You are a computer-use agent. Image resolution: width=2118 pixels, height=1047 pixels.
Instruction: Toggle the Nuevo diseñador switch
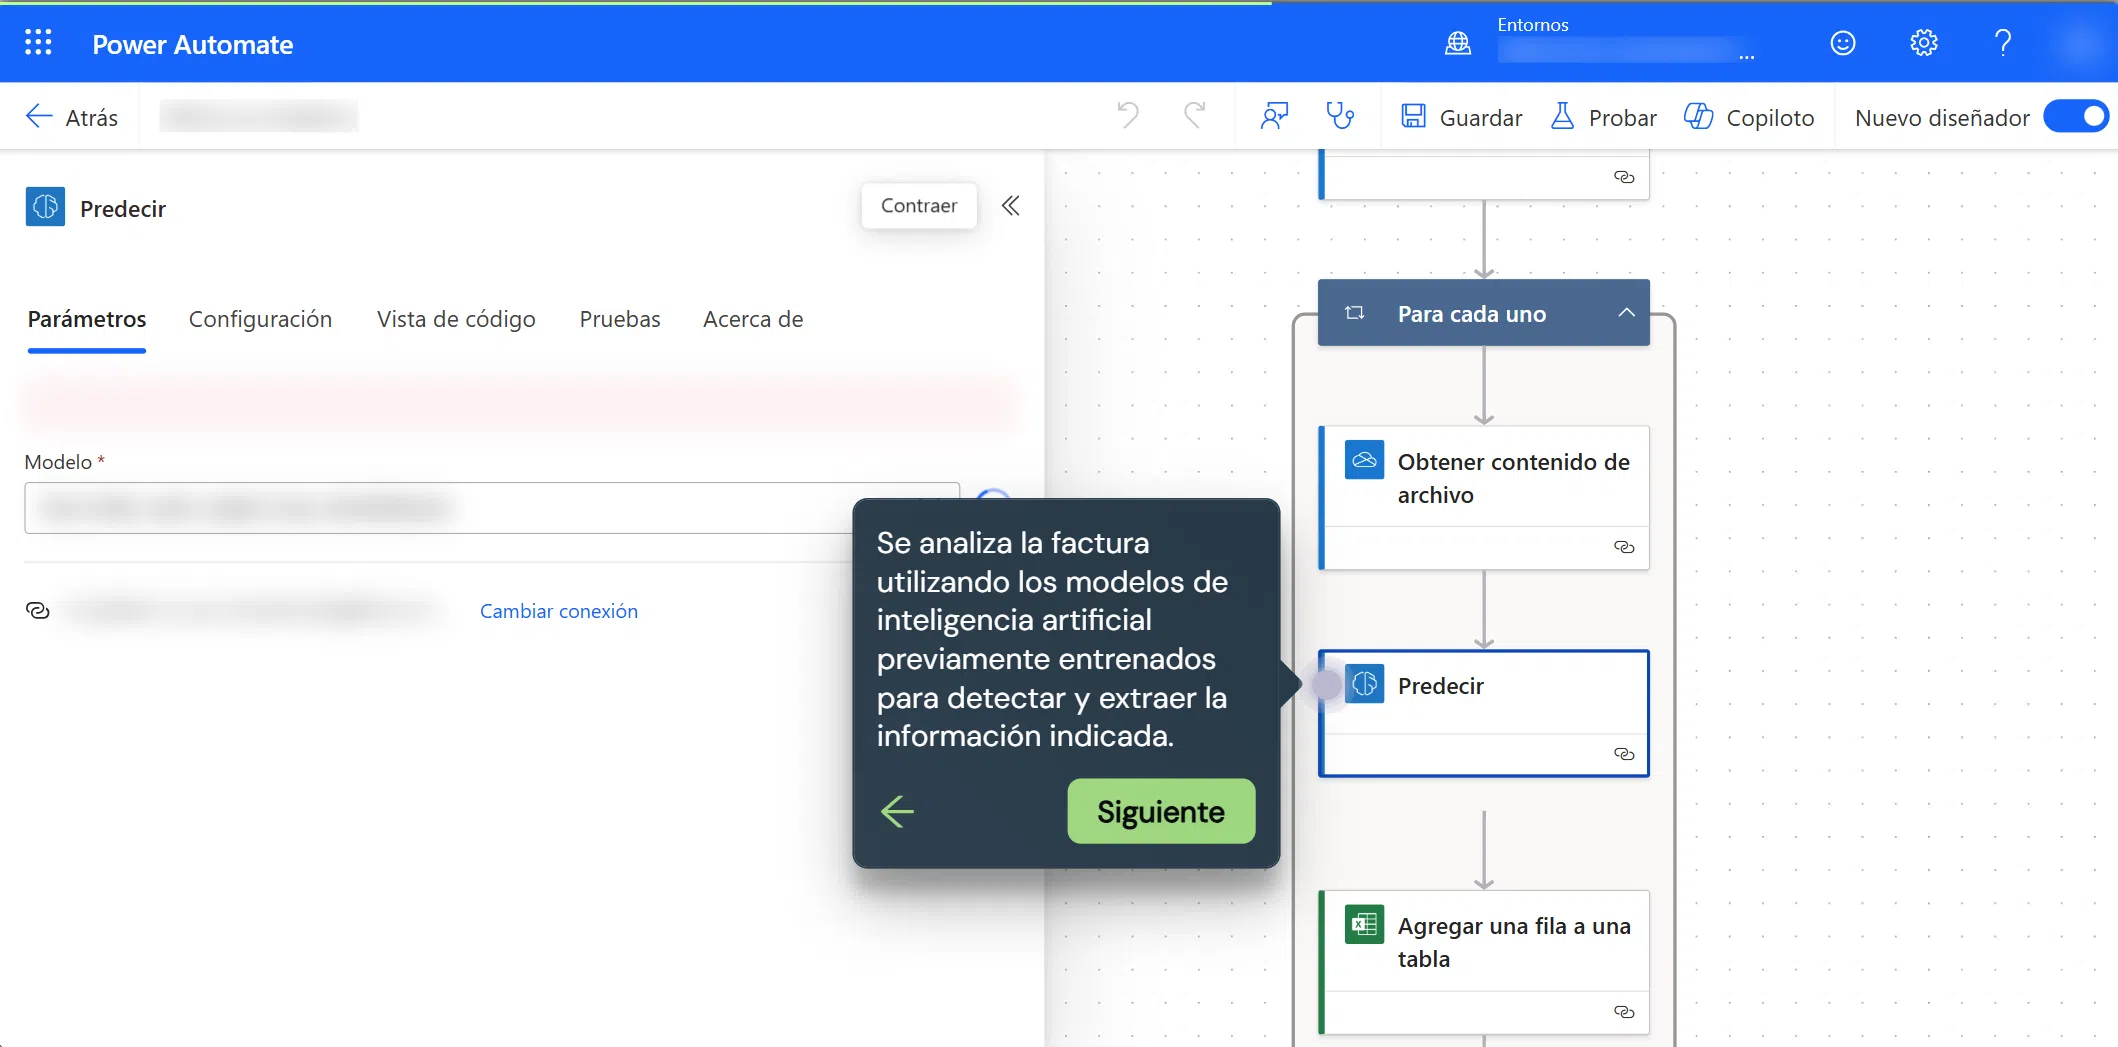pos(2075,117)
